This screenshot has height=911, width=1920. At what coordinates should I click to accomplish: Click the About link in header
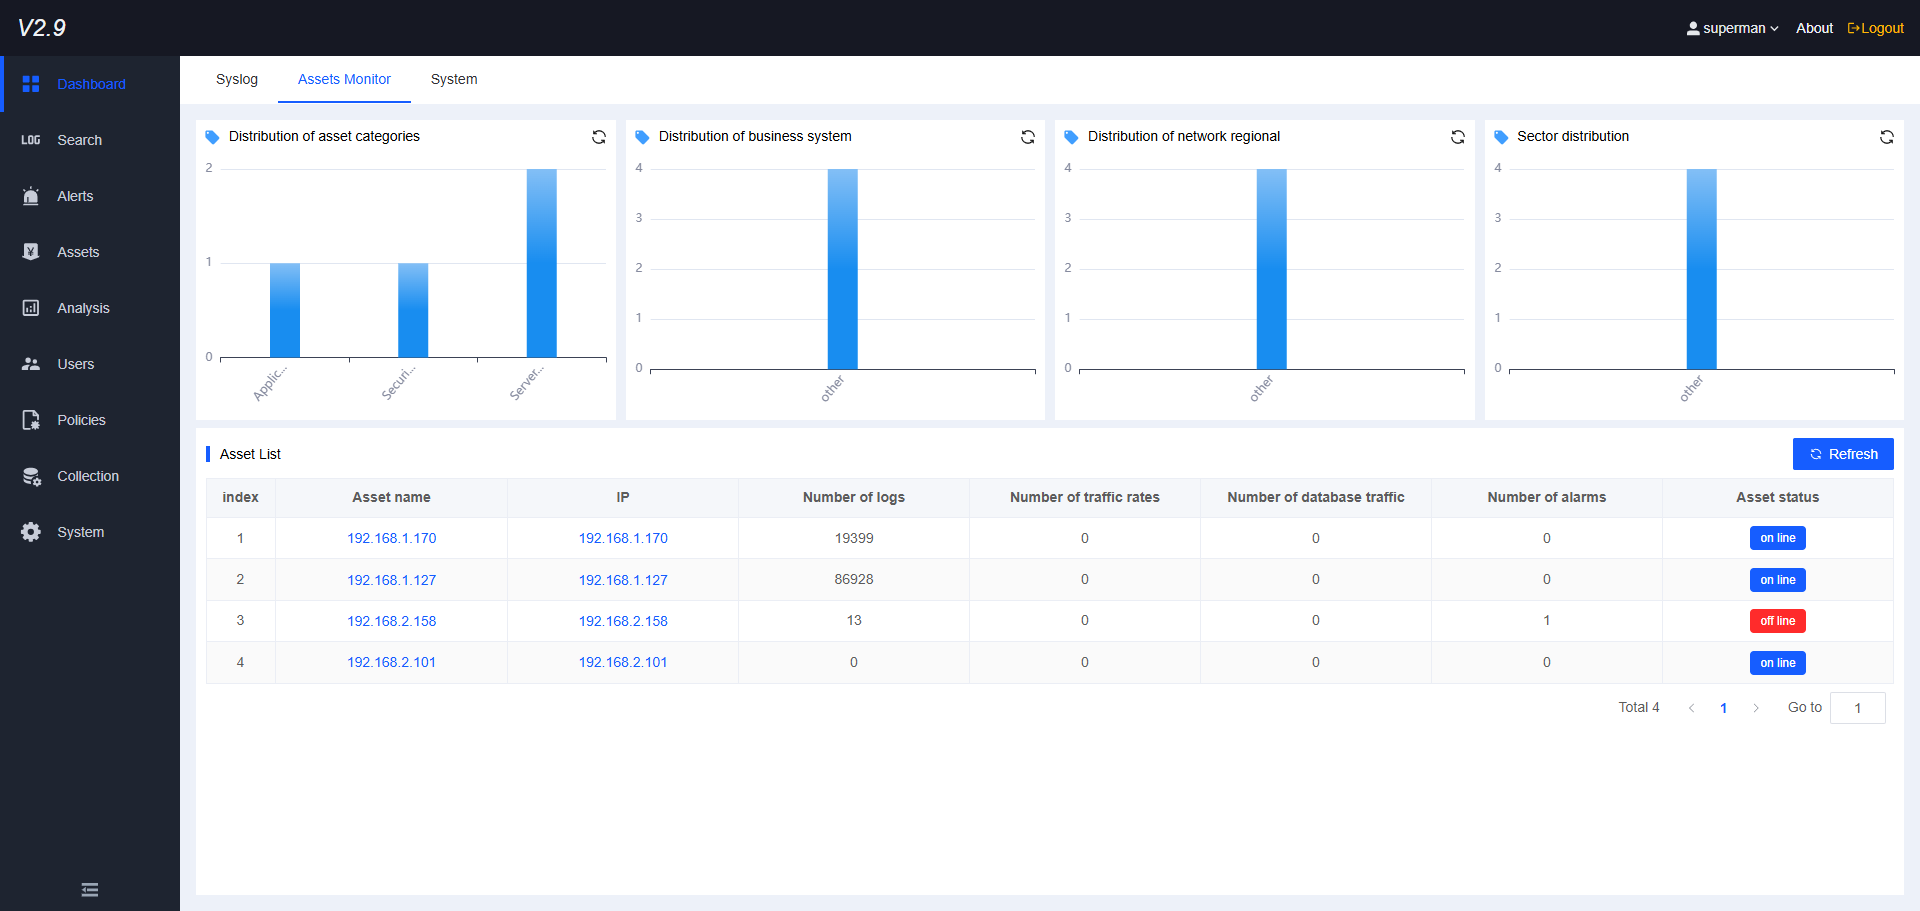[1814, 28]
